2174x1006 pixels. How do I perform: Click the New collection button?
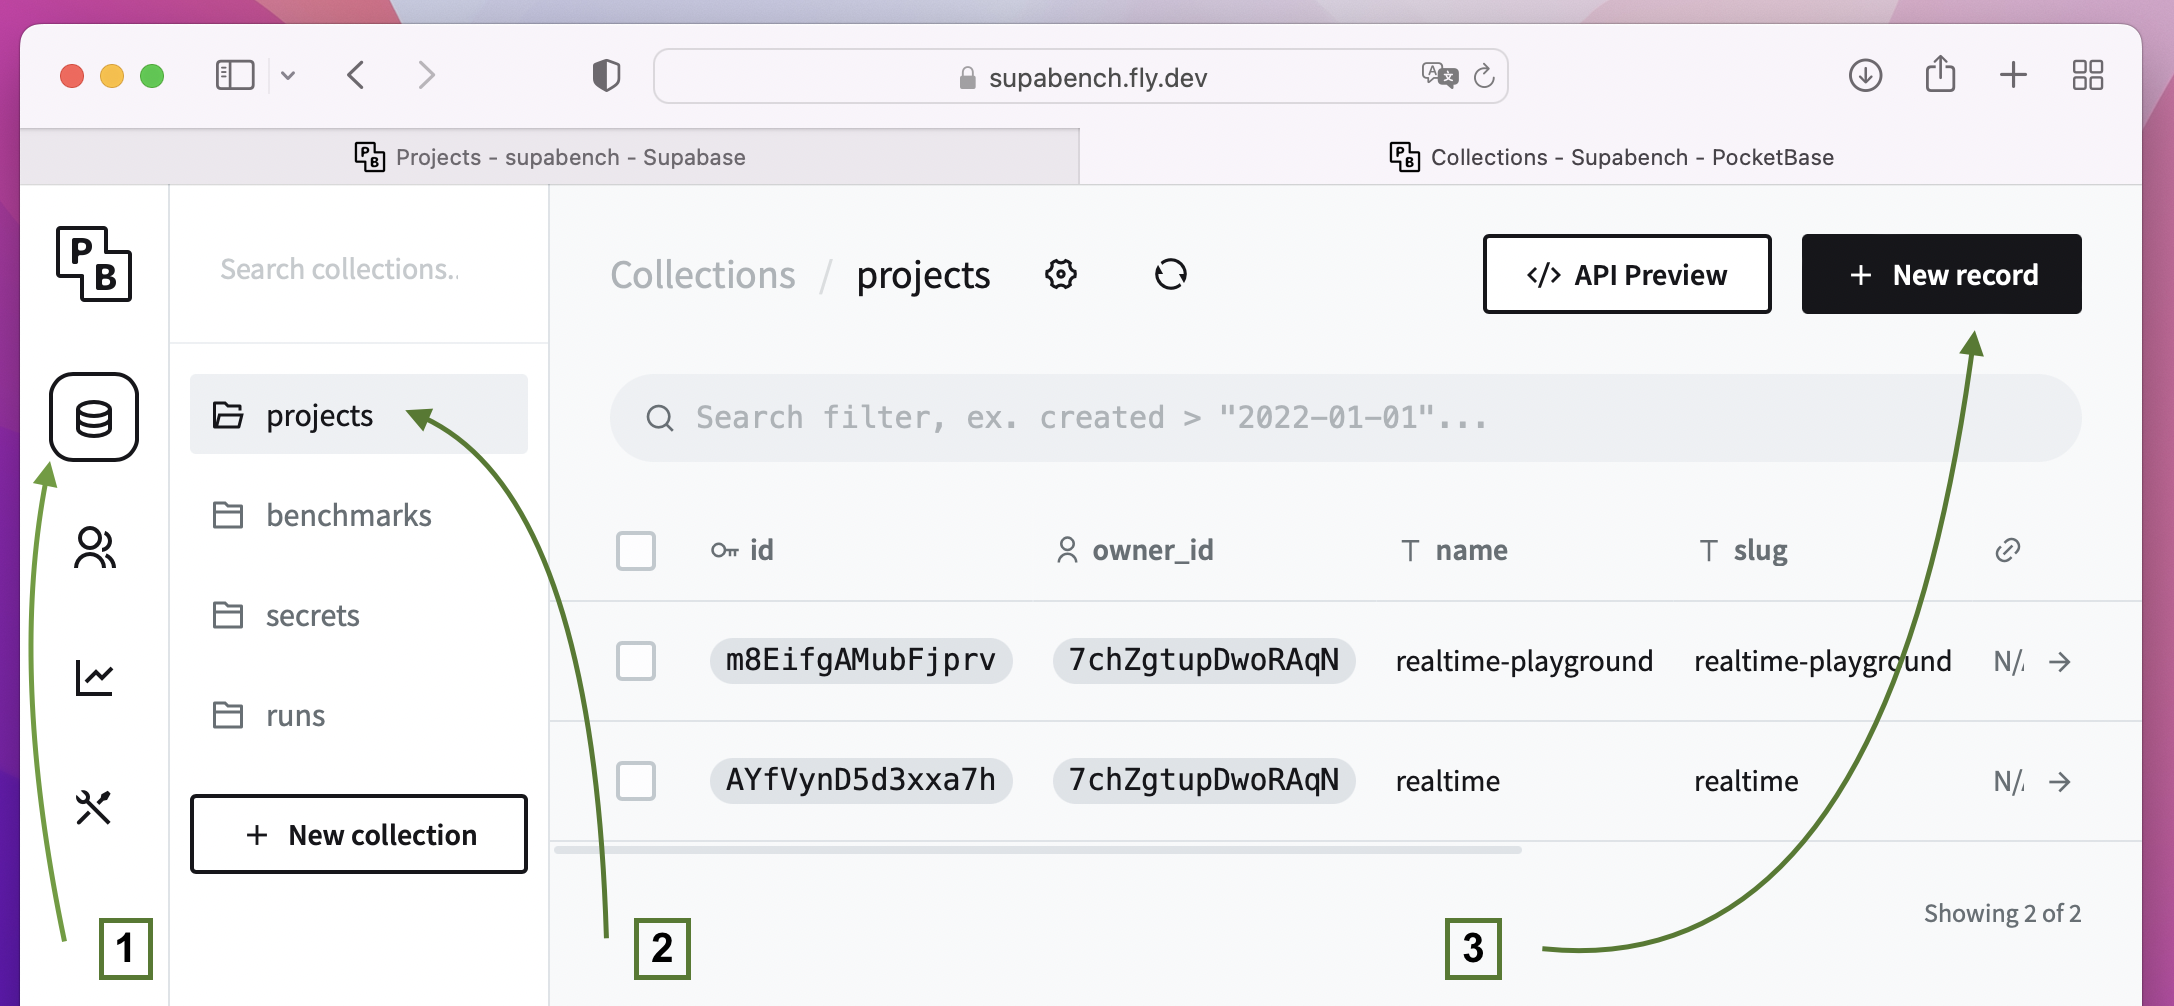tap(359, 834)
